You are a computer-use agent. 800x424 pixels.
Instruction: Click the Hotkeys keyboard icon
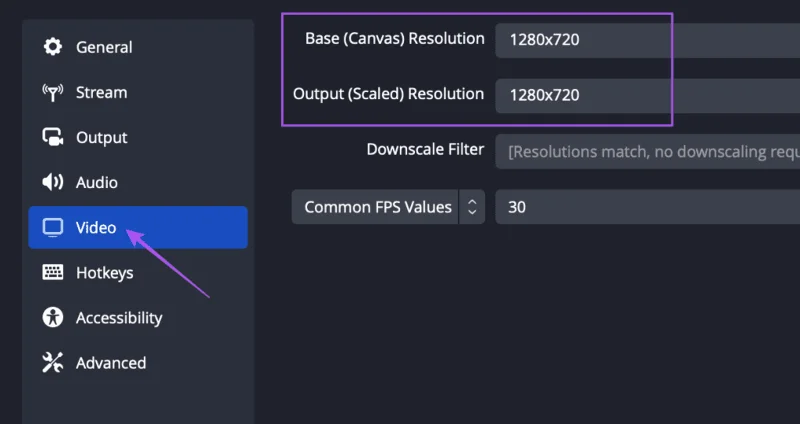[x=53, y=272]
